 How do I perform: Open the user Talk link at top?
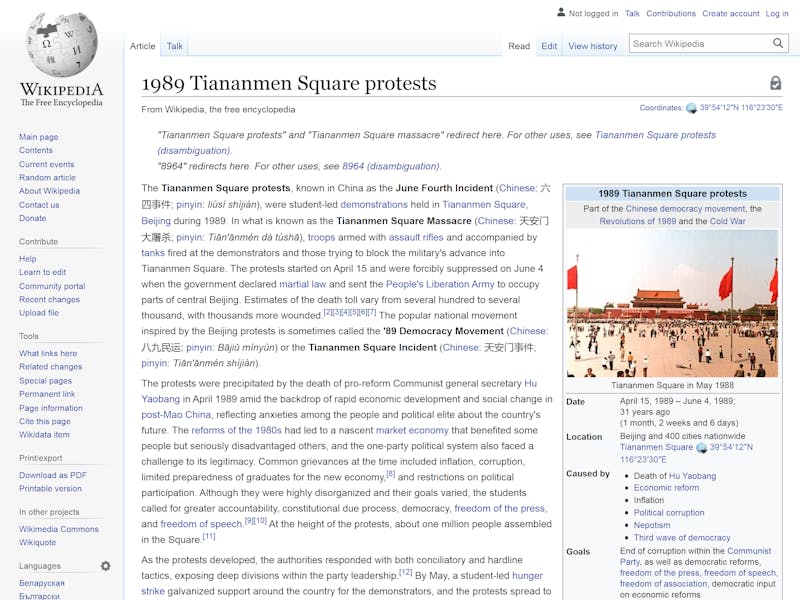[x=632, y=13]
